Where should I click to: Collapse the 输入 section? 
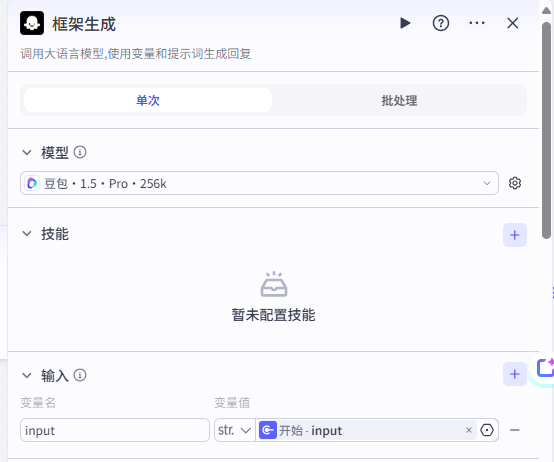tap(27, 375)
